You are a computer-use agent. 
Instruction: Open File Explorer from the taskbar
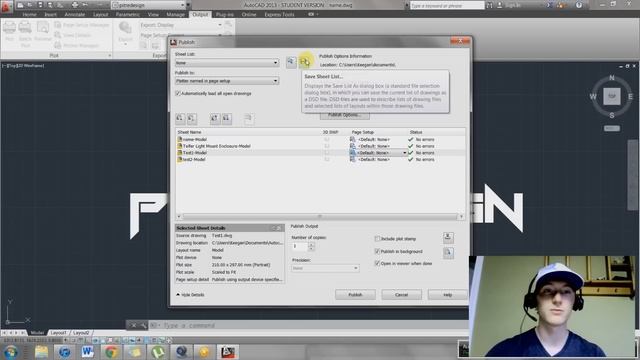pos(41,351)
